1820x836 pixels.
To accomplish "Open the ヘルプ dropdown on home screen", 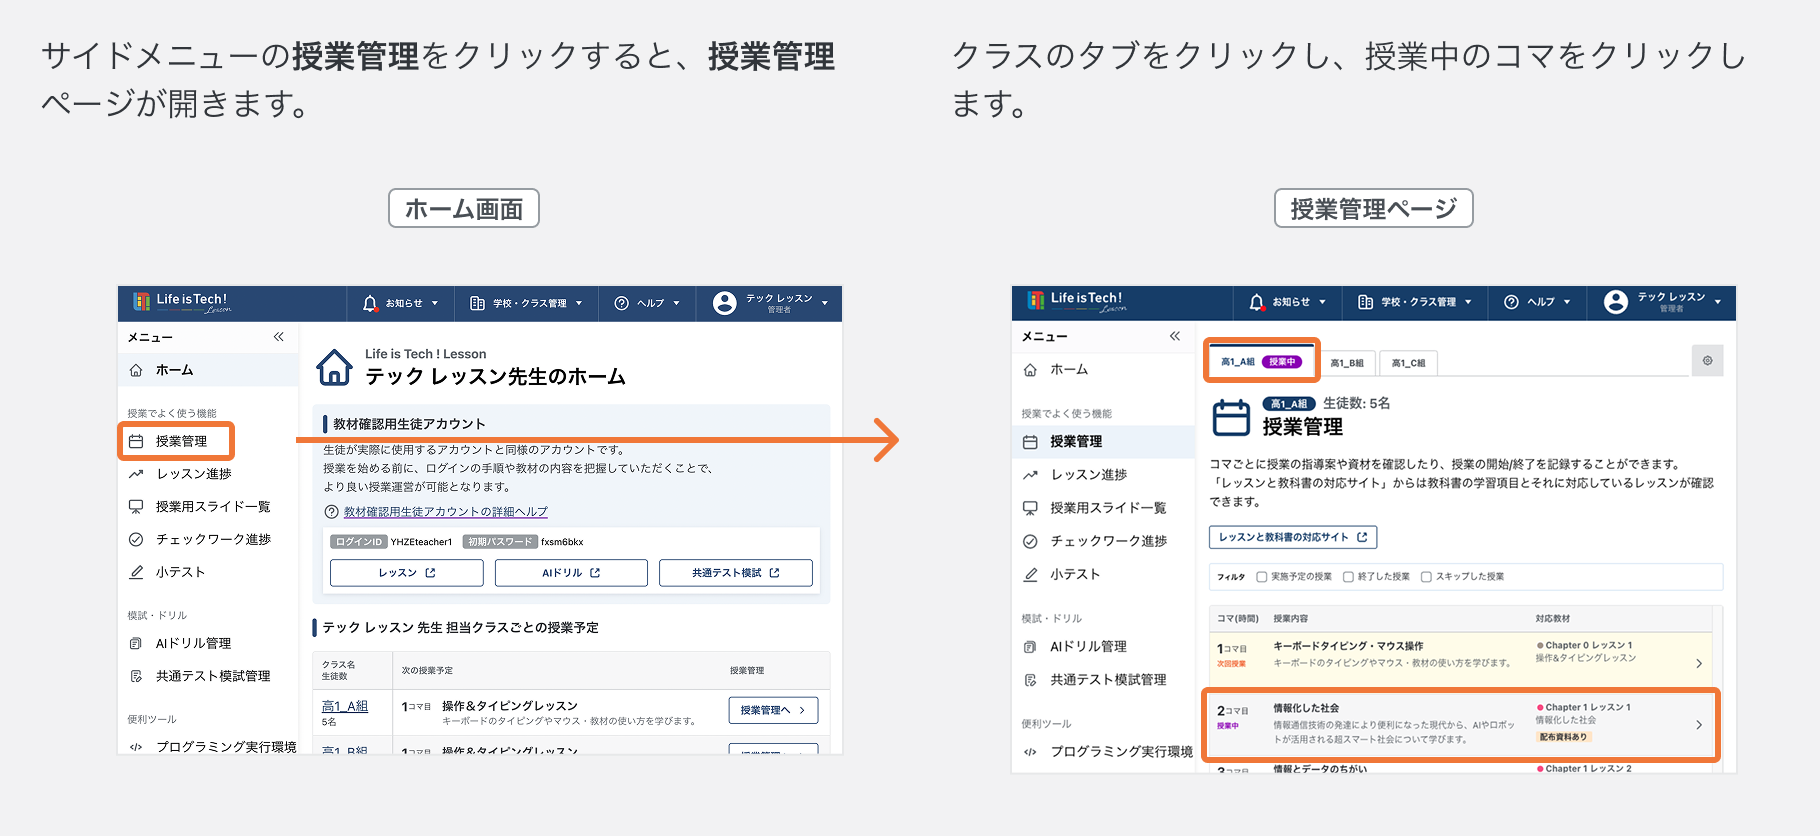I will click(647, 303).
